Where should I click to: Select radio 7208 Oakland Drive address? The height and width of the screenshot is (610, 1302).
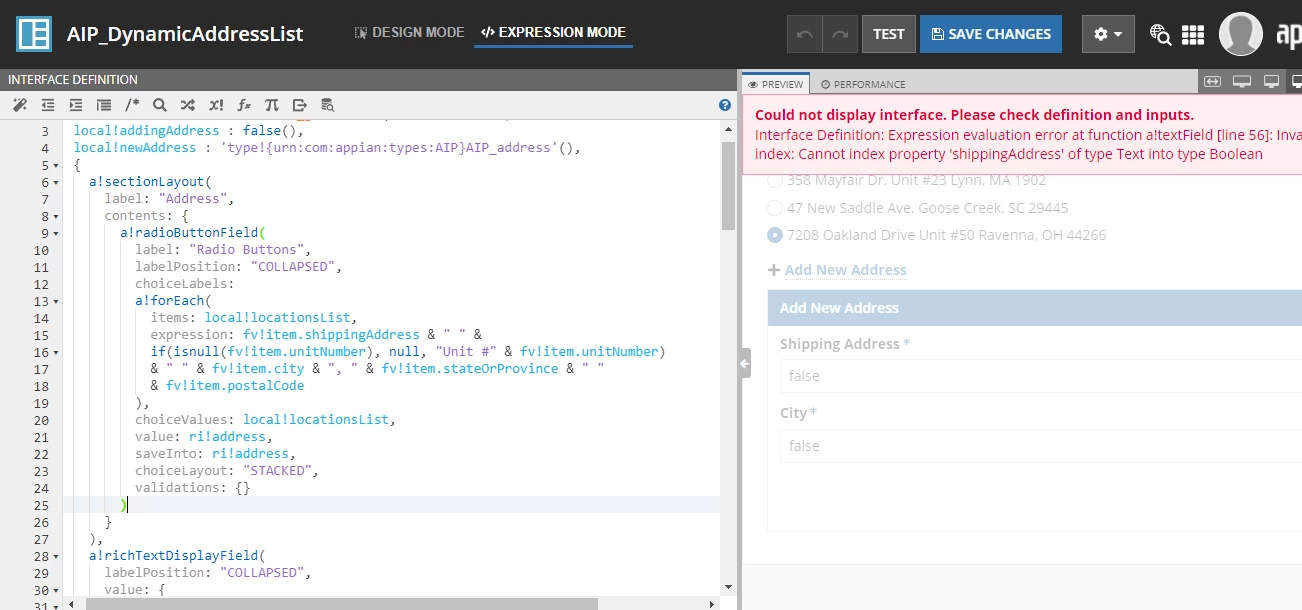775,235
